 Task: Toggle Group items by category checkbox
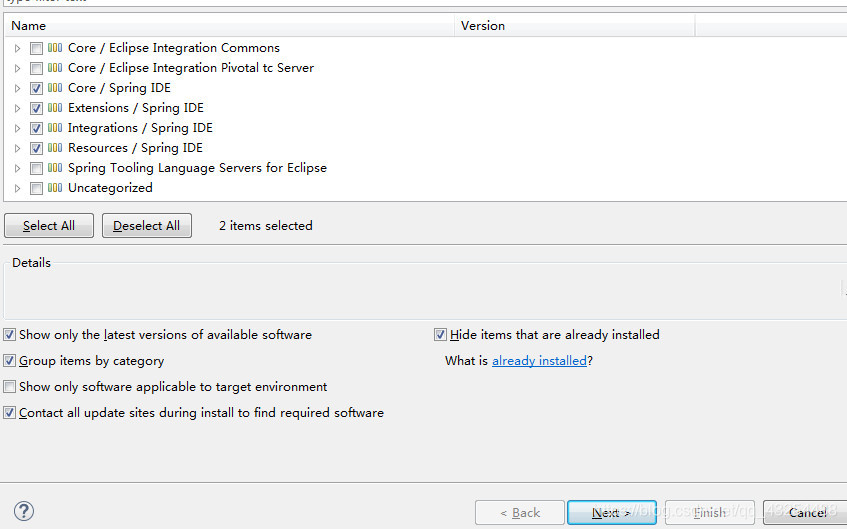pyautogui.click(x=9, y=361)
